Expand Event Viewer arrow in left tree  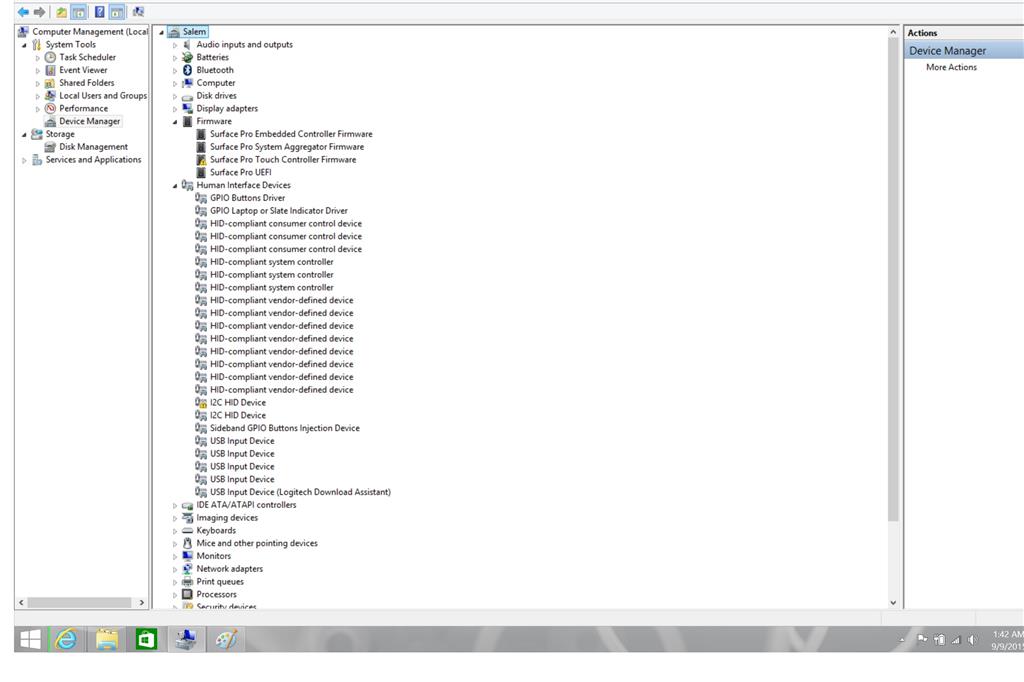pos(38,71)
